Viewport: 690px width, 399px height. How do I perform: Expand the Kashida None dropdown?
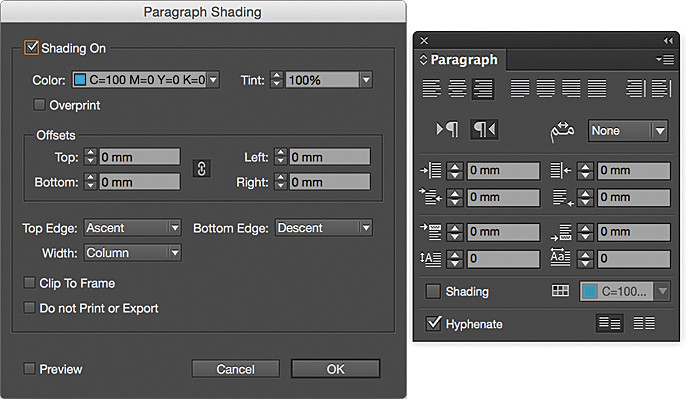point(628,131)
